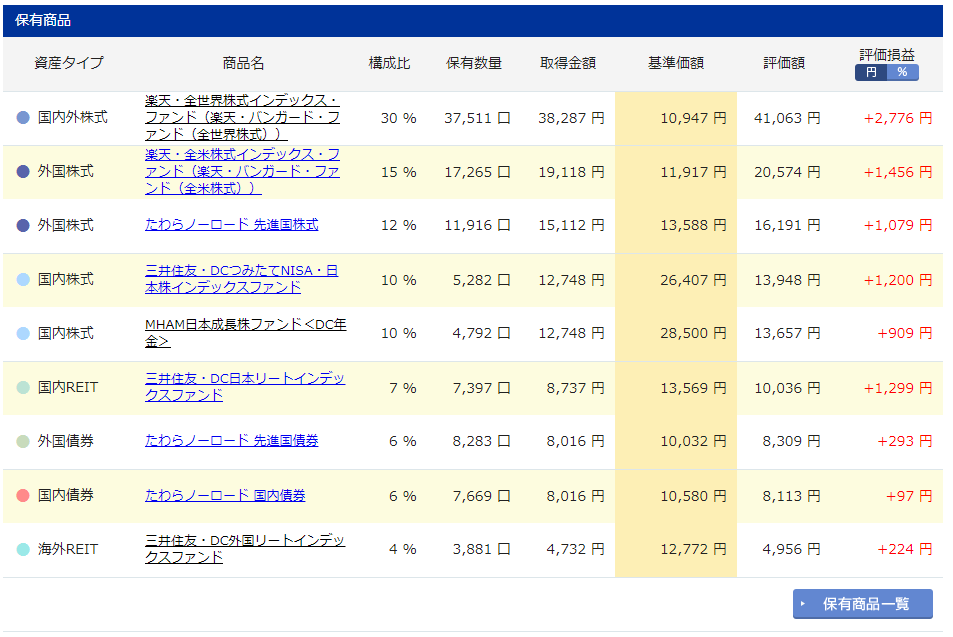Click the 12 % composition value

coord(399,226)
